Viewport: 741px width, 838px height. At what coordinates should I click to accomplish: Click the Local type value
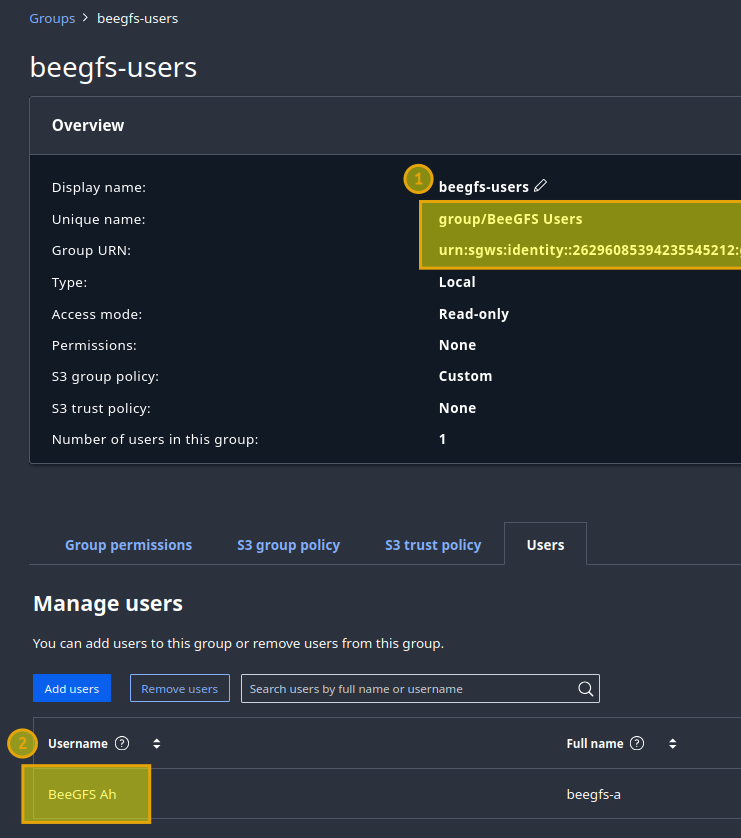pyautogui.click(x=457, y=282)
